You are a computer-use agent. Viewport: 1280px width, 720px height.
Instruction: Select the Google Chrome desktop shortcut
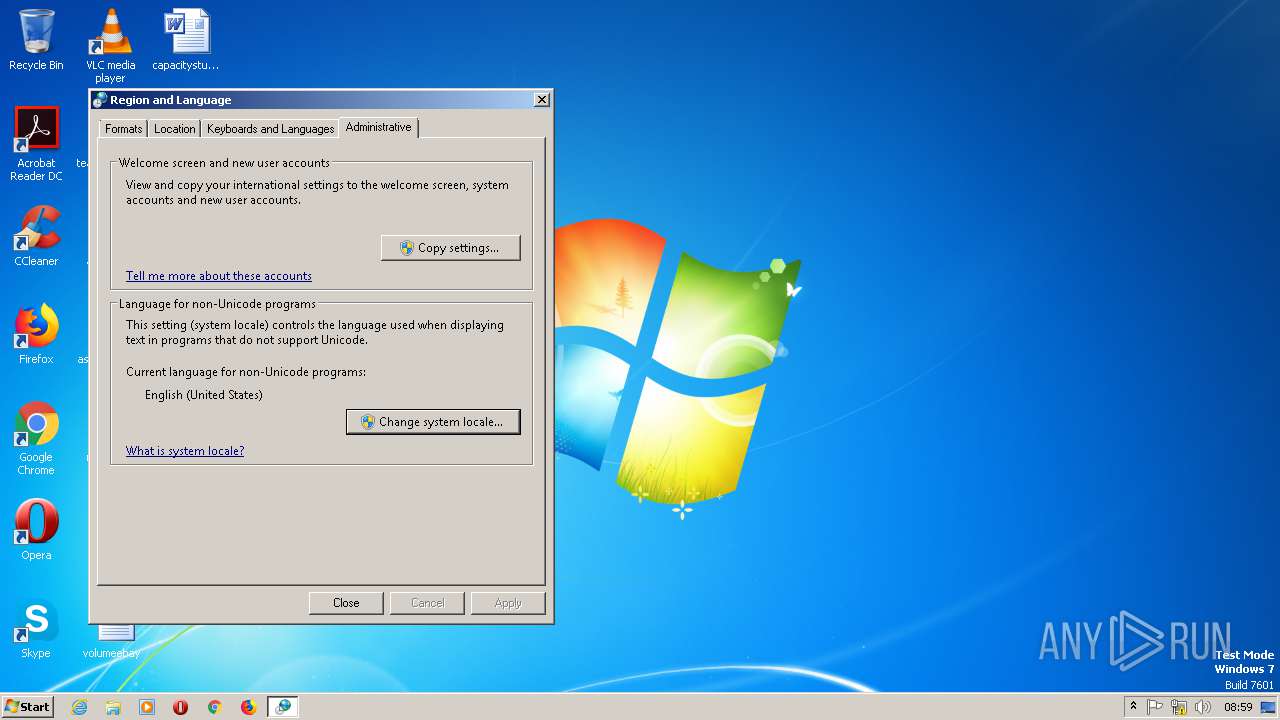point(36,438)
